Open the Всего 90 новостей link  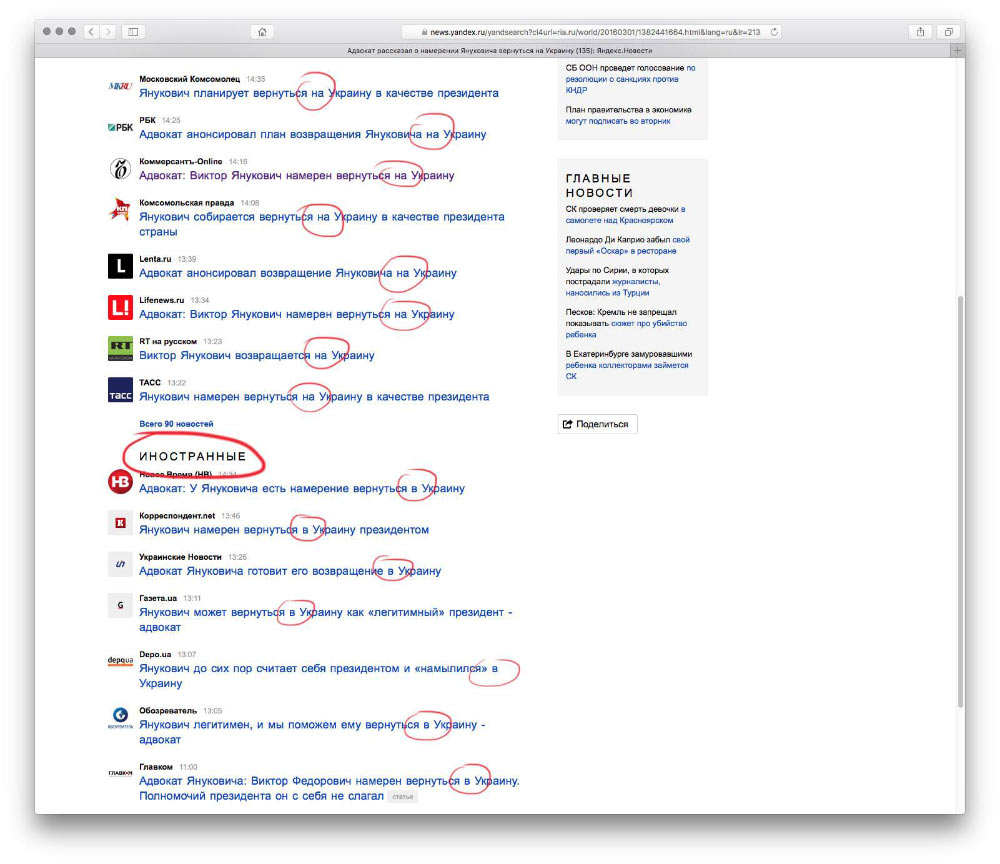(176, 424)
